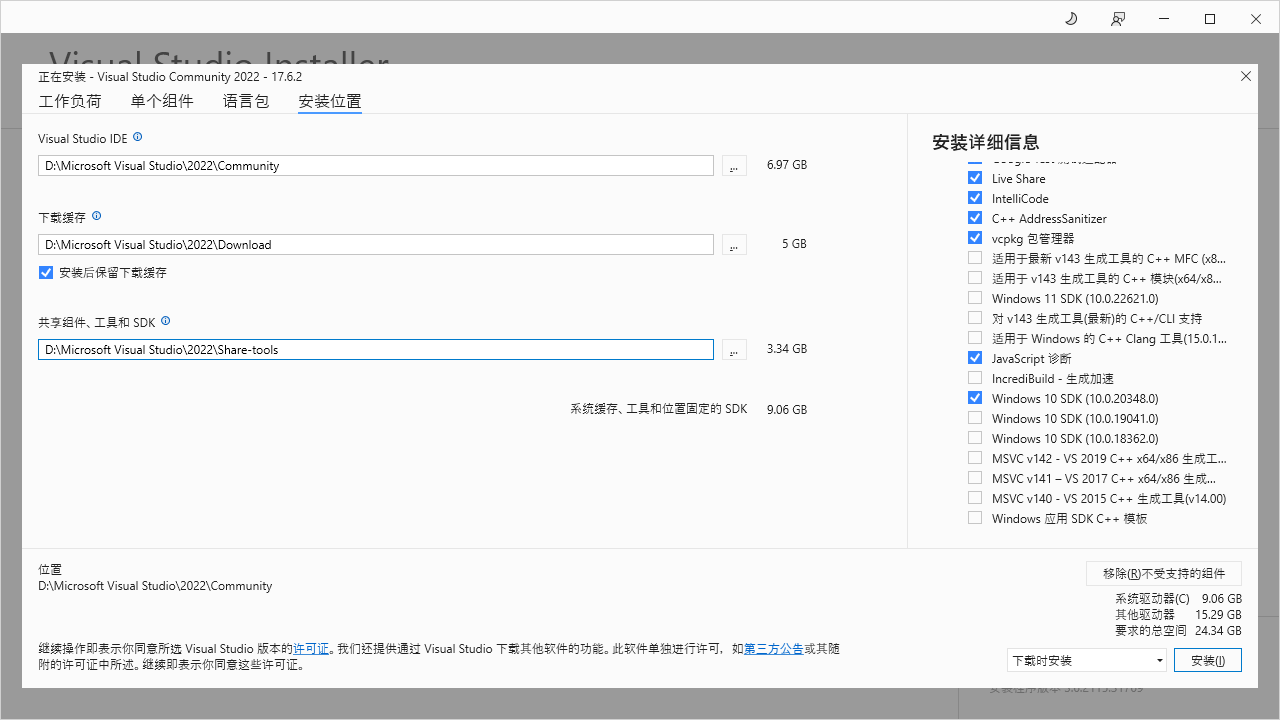
Task: Open the 单个组件 tab
Action: [x=162, y=101]
